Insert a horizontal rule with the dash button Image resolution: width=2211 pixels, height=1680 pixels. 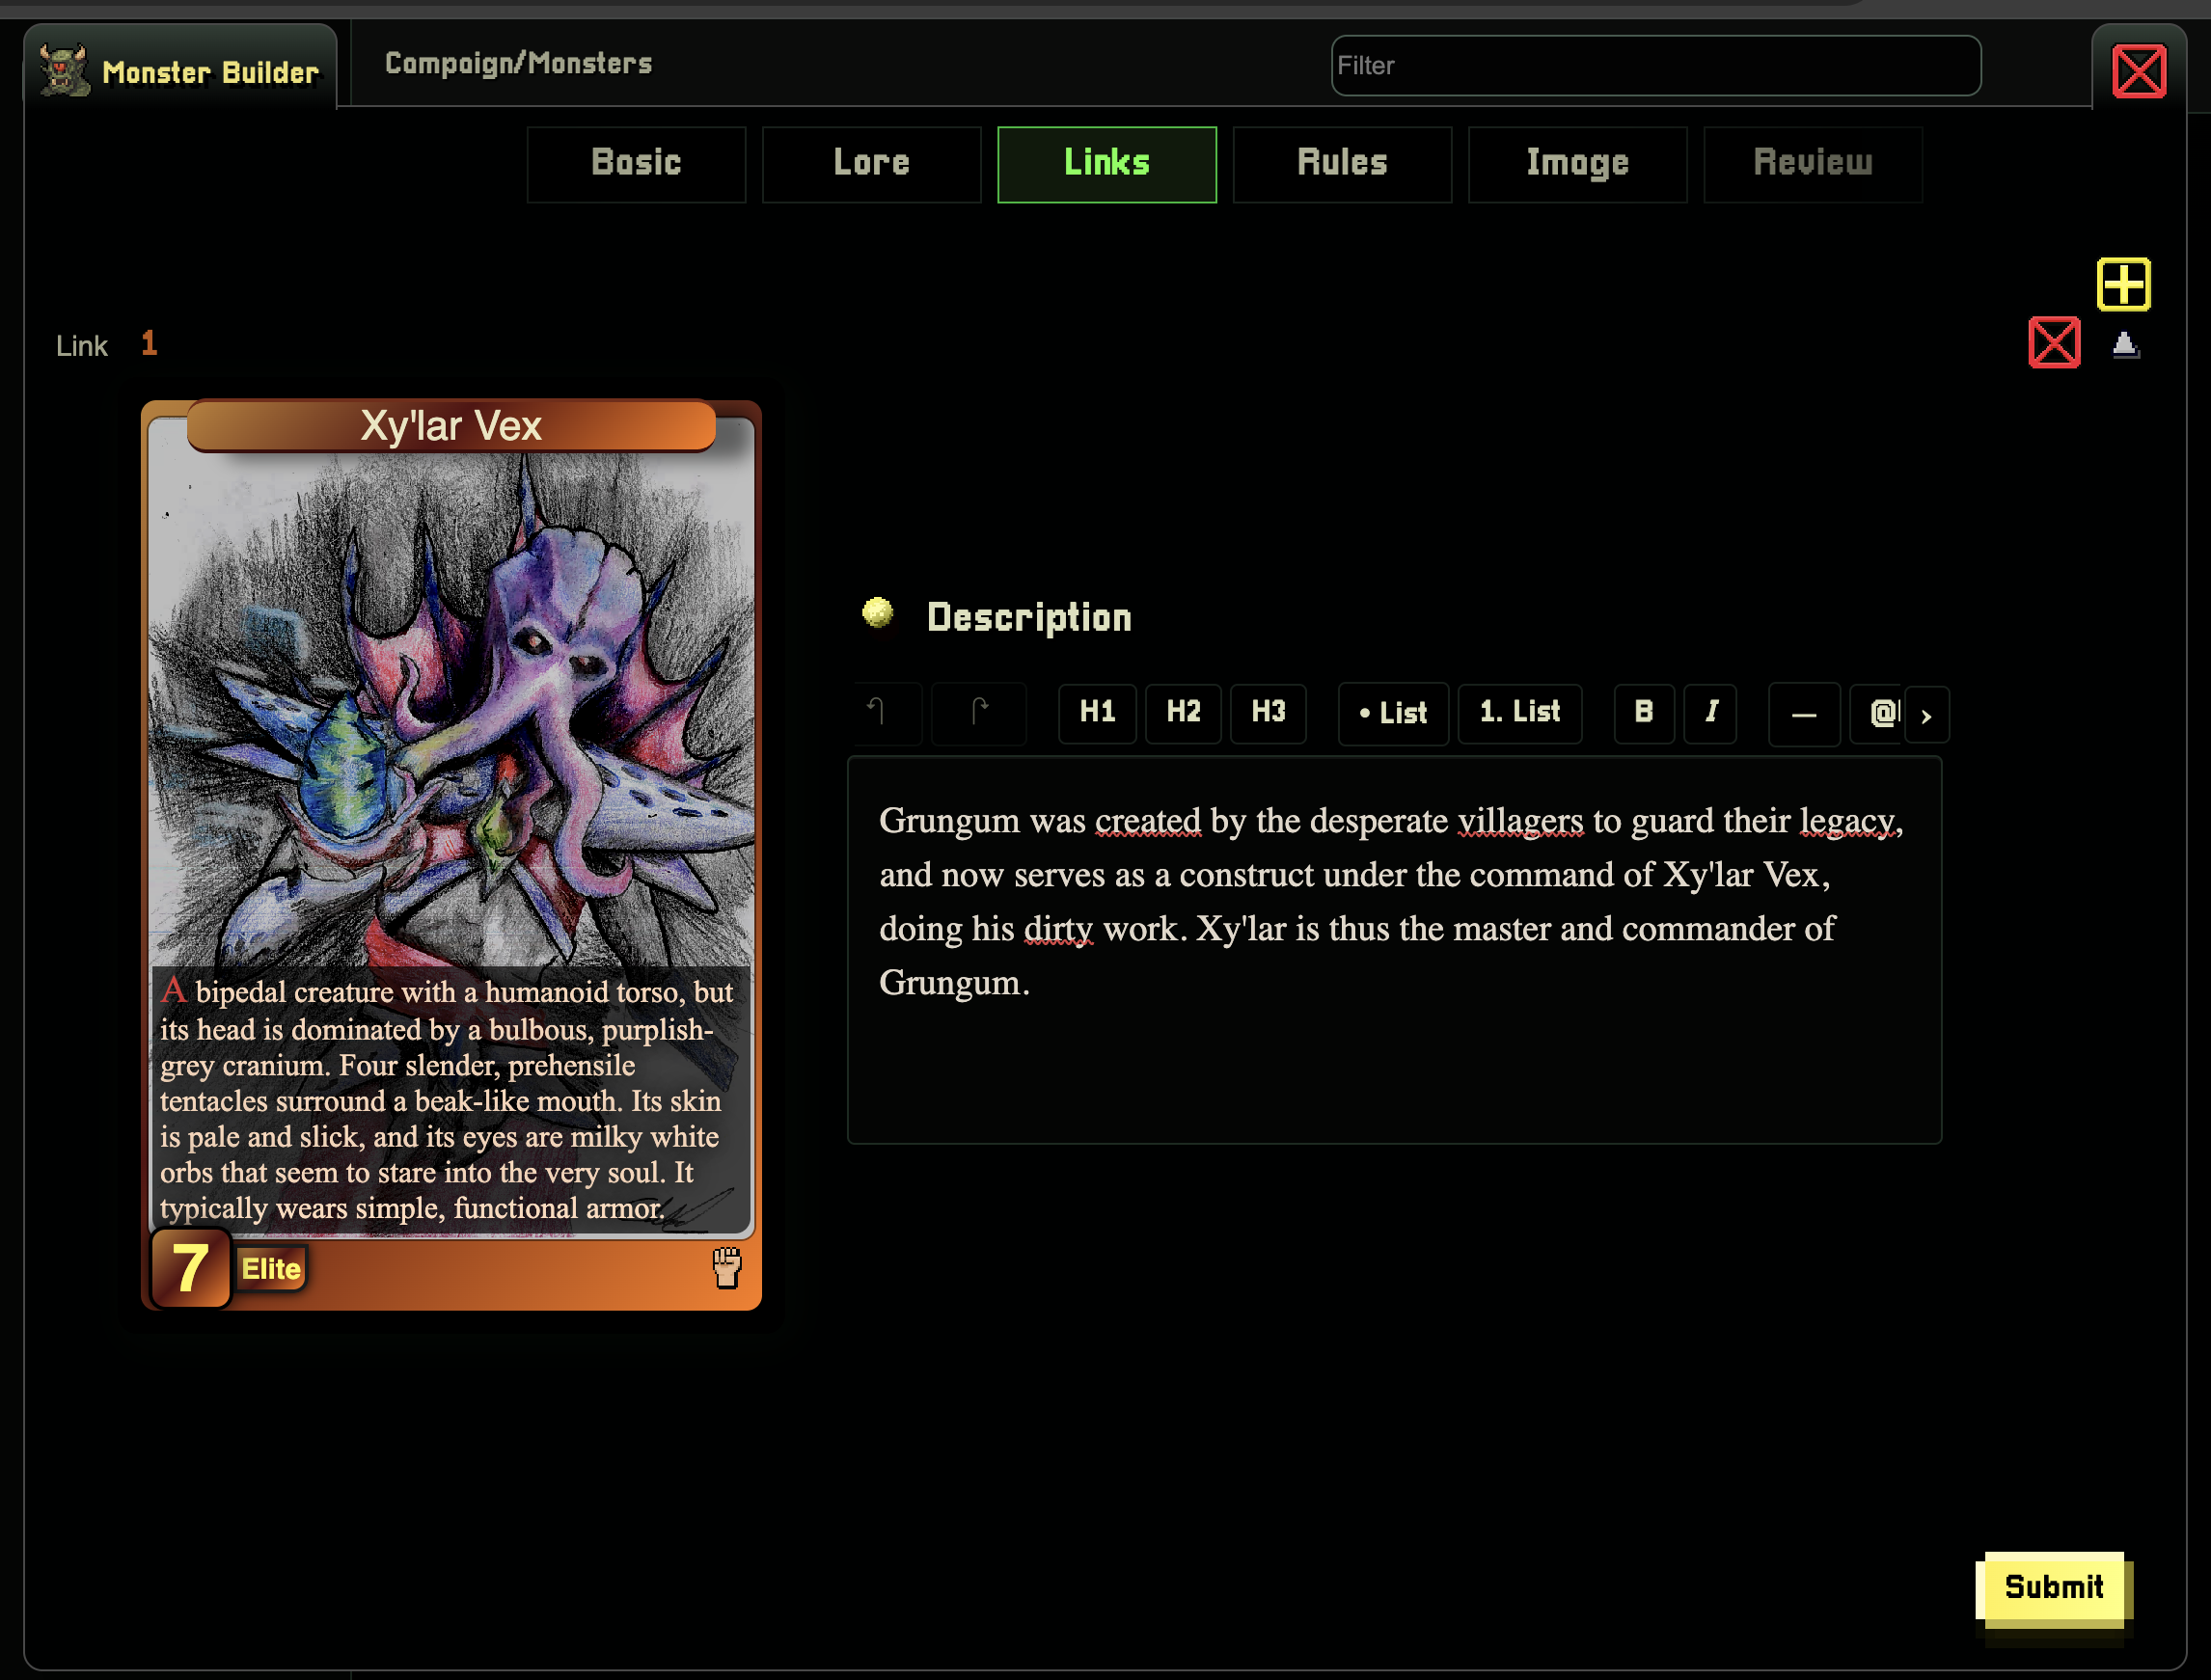pyautogui.click(x=1803, y=714)
